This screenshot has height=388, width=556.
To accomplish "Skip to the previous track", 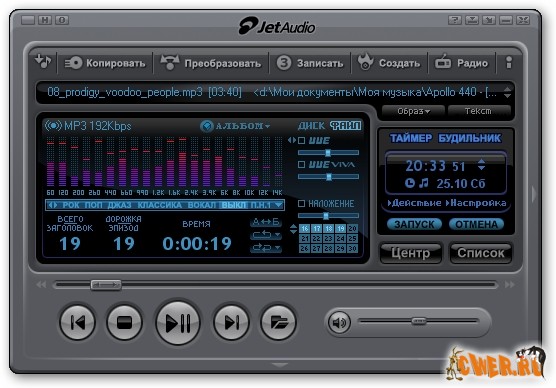I will pos(77,322).
